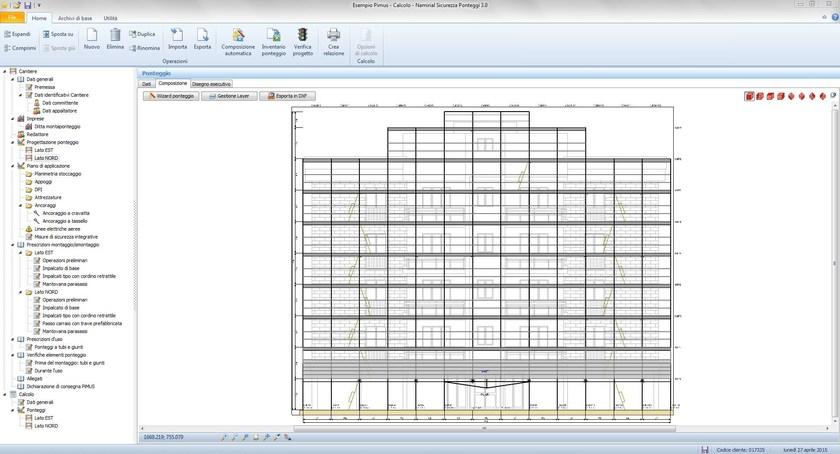Click the Esporta in DXF button

[288, 96]
